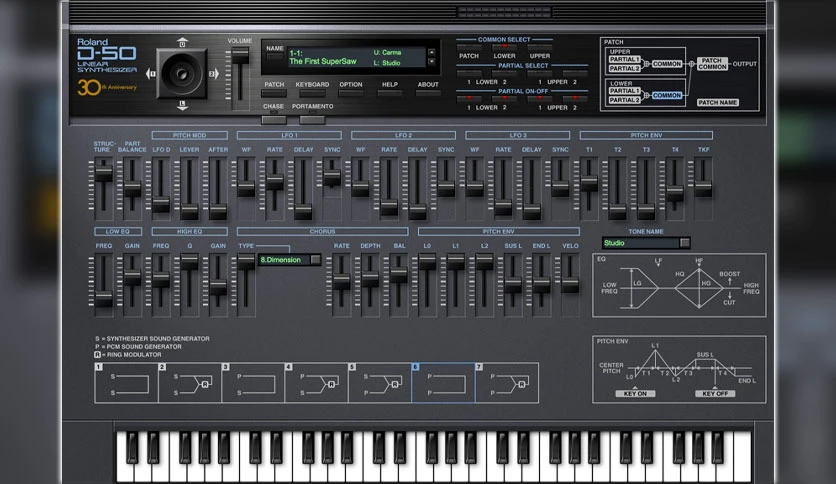836x484 pixels.
Task: Click the round joystick controller
Action: (x=182, y=74)
